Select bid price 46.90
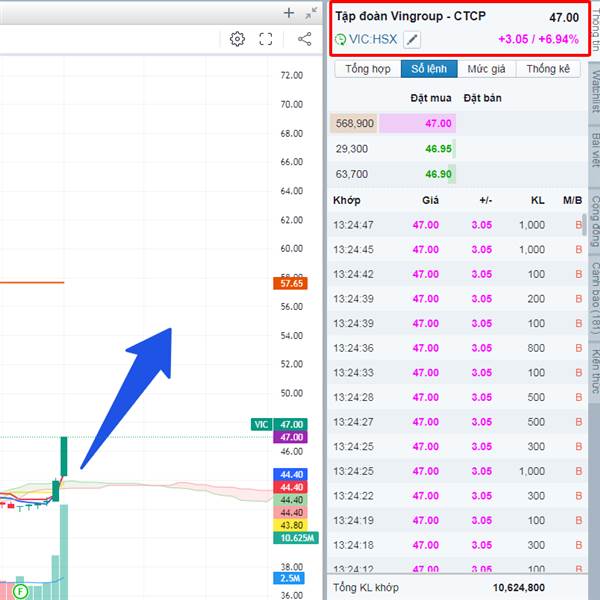 point(438,174)
